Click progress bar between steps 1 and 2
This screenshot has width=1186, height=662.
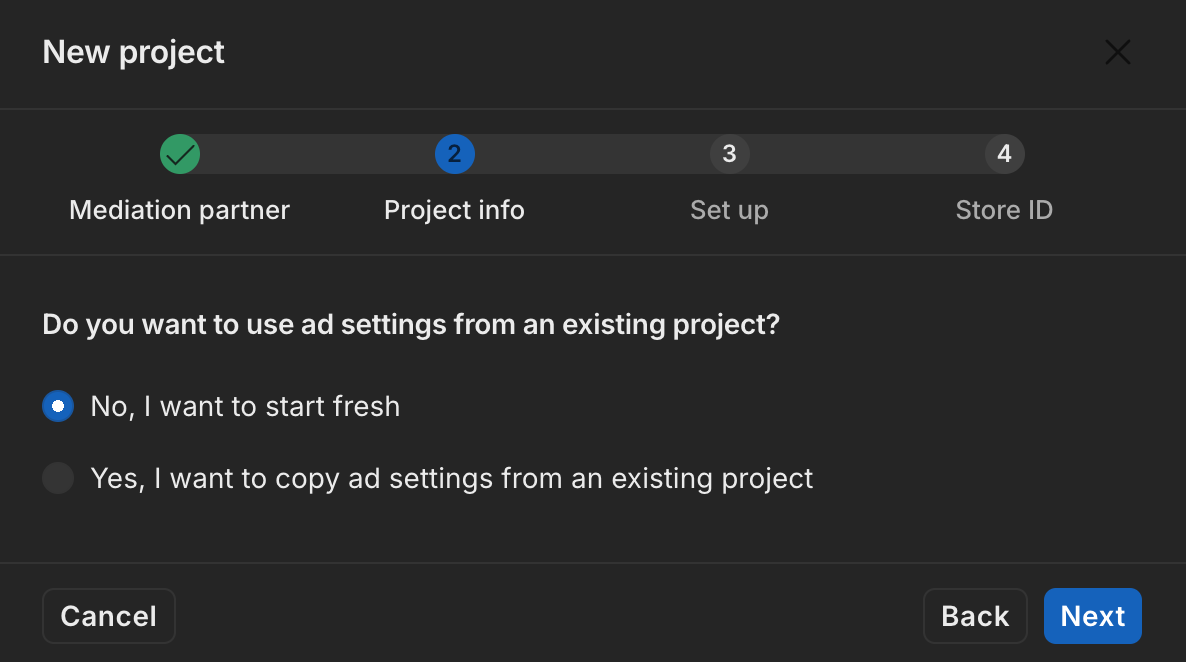pos(317,154)
